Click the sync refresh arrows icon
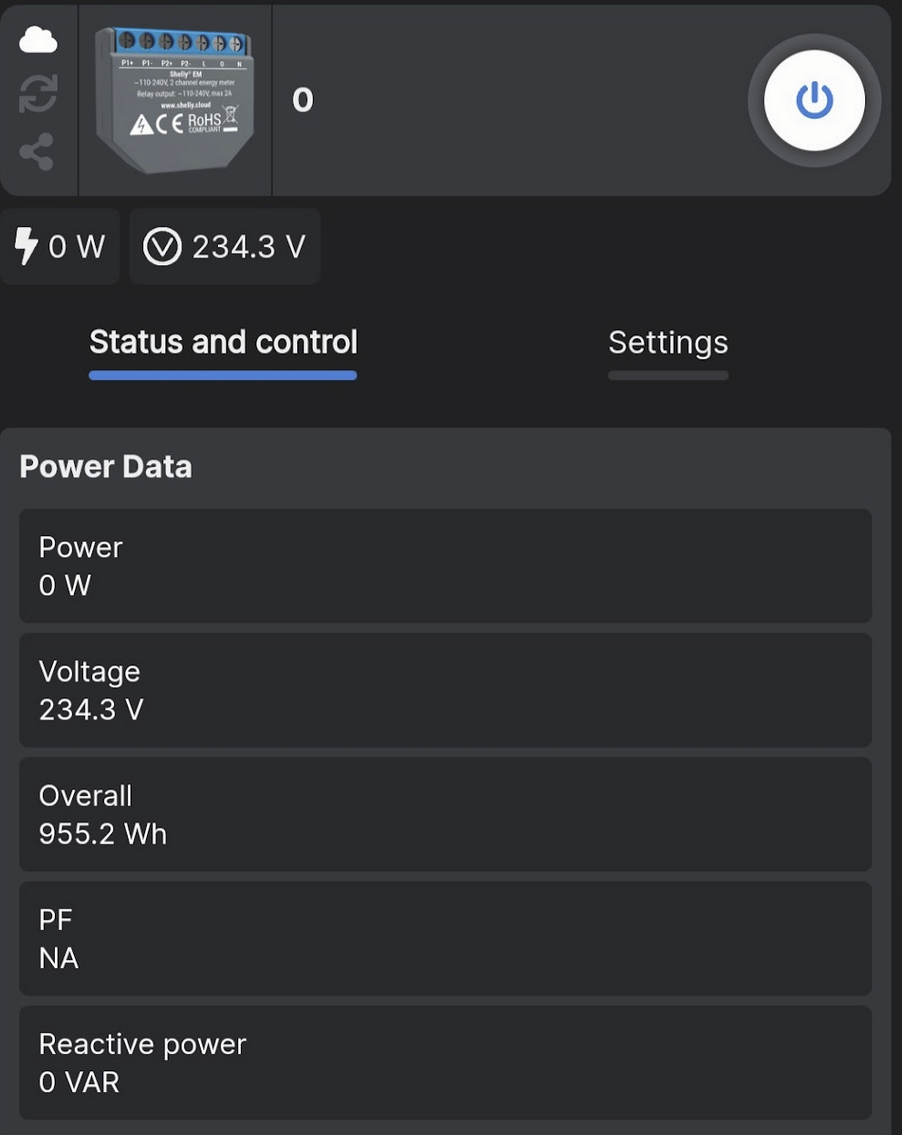This screenshot has width=902, height=1135. pyautogui.click(x=38, y=94)
